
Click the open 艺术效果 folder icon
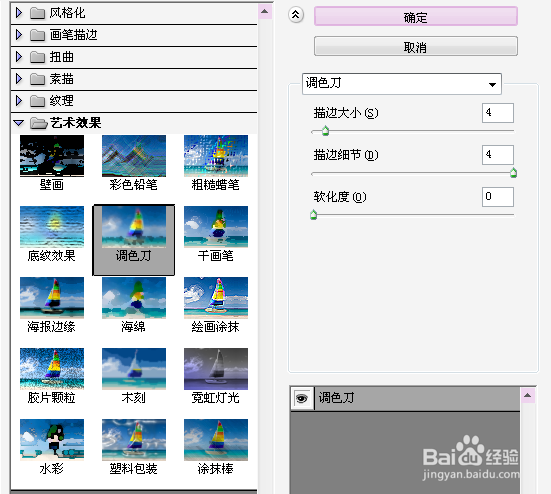[x=38, y=123]
